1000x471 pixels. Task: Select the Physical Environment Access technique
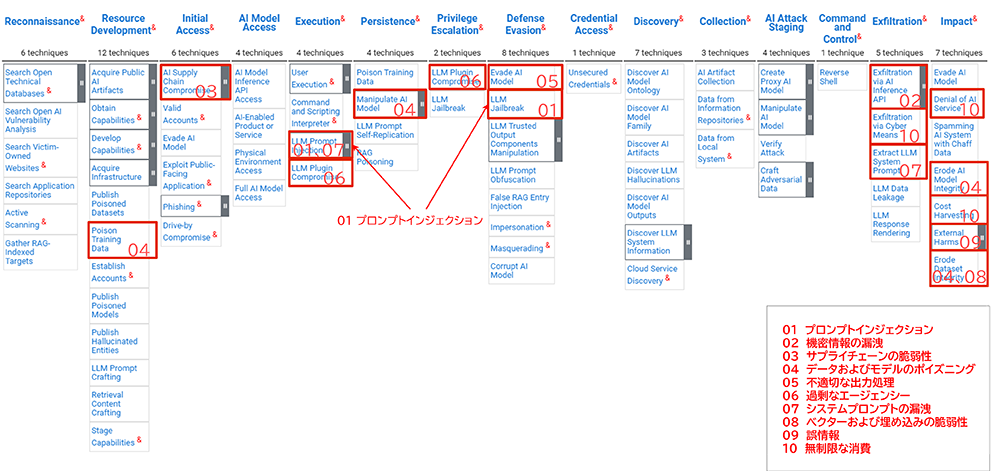[258, 161]
